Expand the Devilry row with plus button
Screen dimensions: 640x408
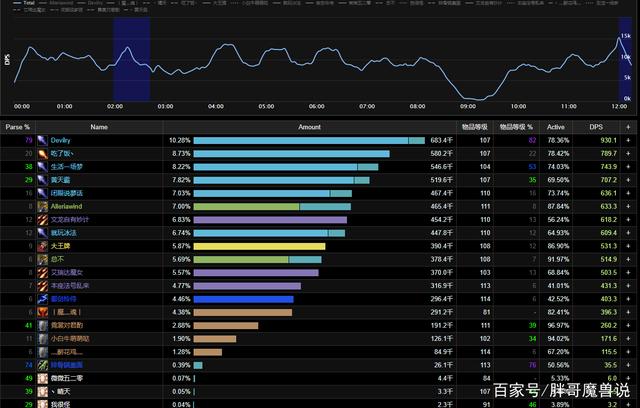click(x=629, y=141)
